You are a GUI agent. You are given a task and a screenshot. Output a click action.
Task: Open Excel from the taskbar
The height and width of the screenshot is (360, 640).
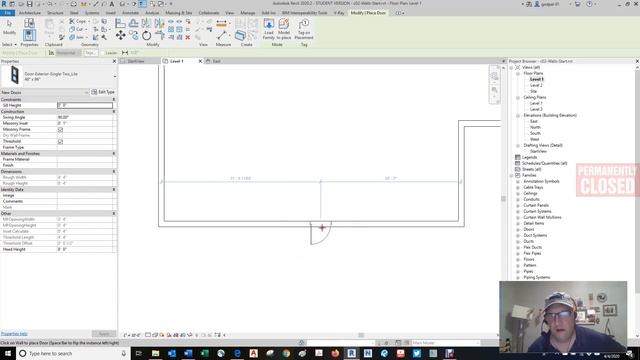tap(204, 353)
